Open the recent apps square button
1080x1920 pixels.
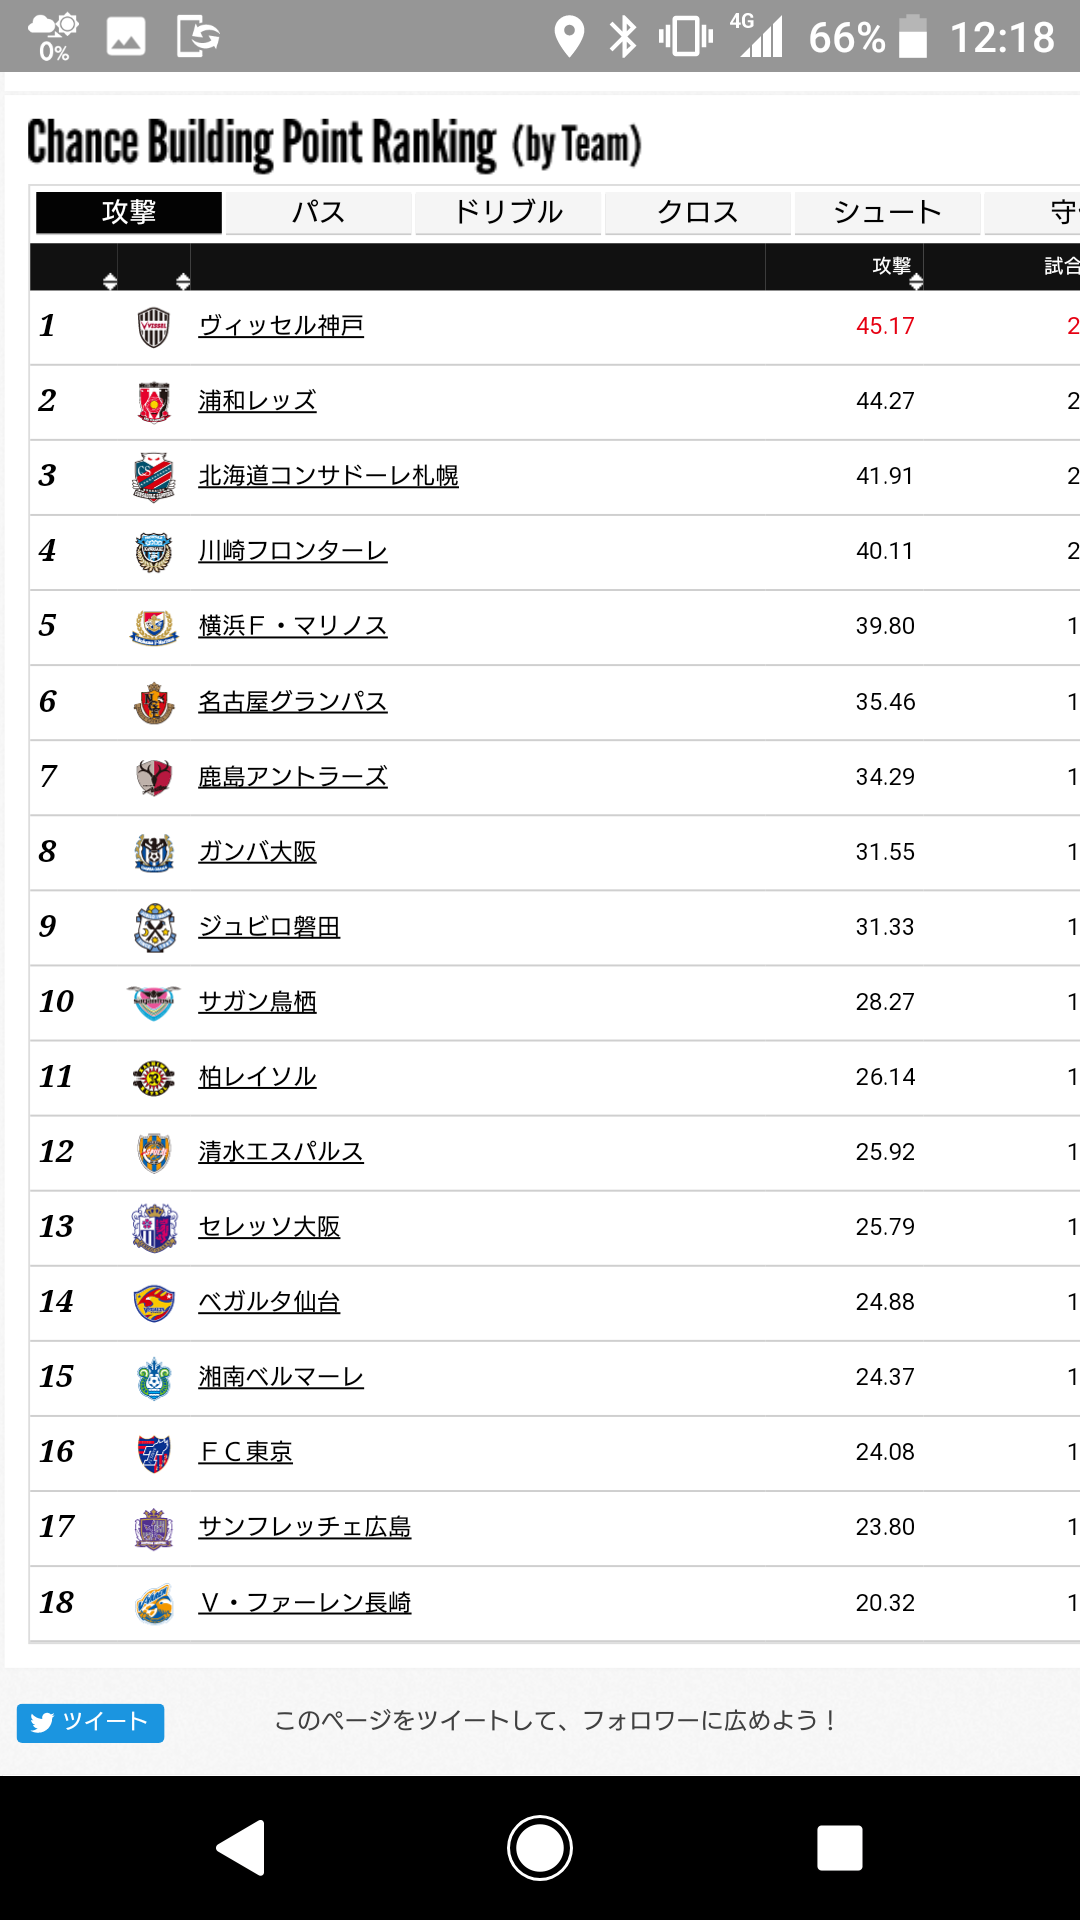coord(839,1847)
